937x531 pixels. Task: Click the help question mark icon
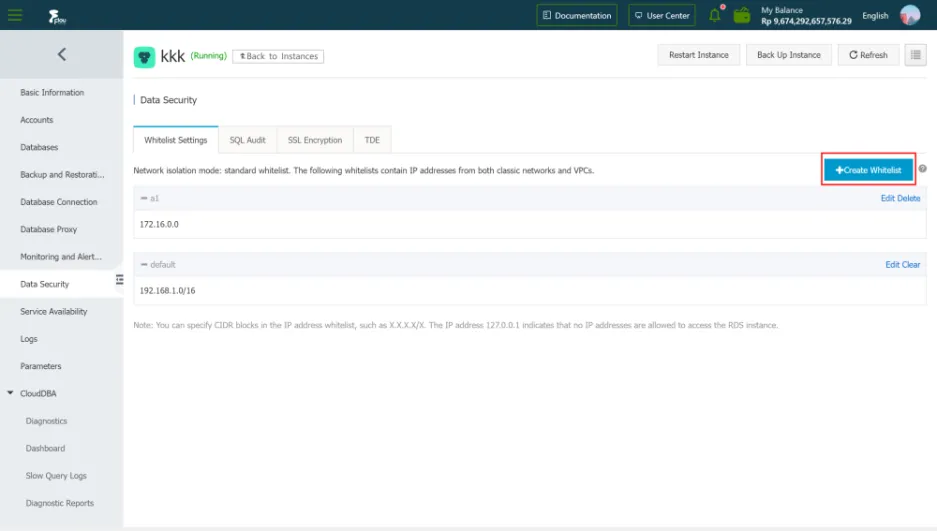click(923, 169)
